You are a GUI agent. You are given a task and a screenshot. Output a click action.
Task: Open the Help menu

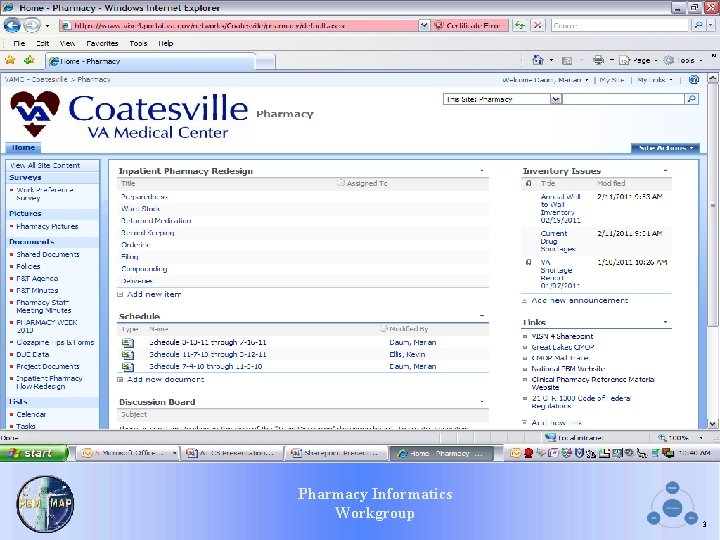(166, 43)
